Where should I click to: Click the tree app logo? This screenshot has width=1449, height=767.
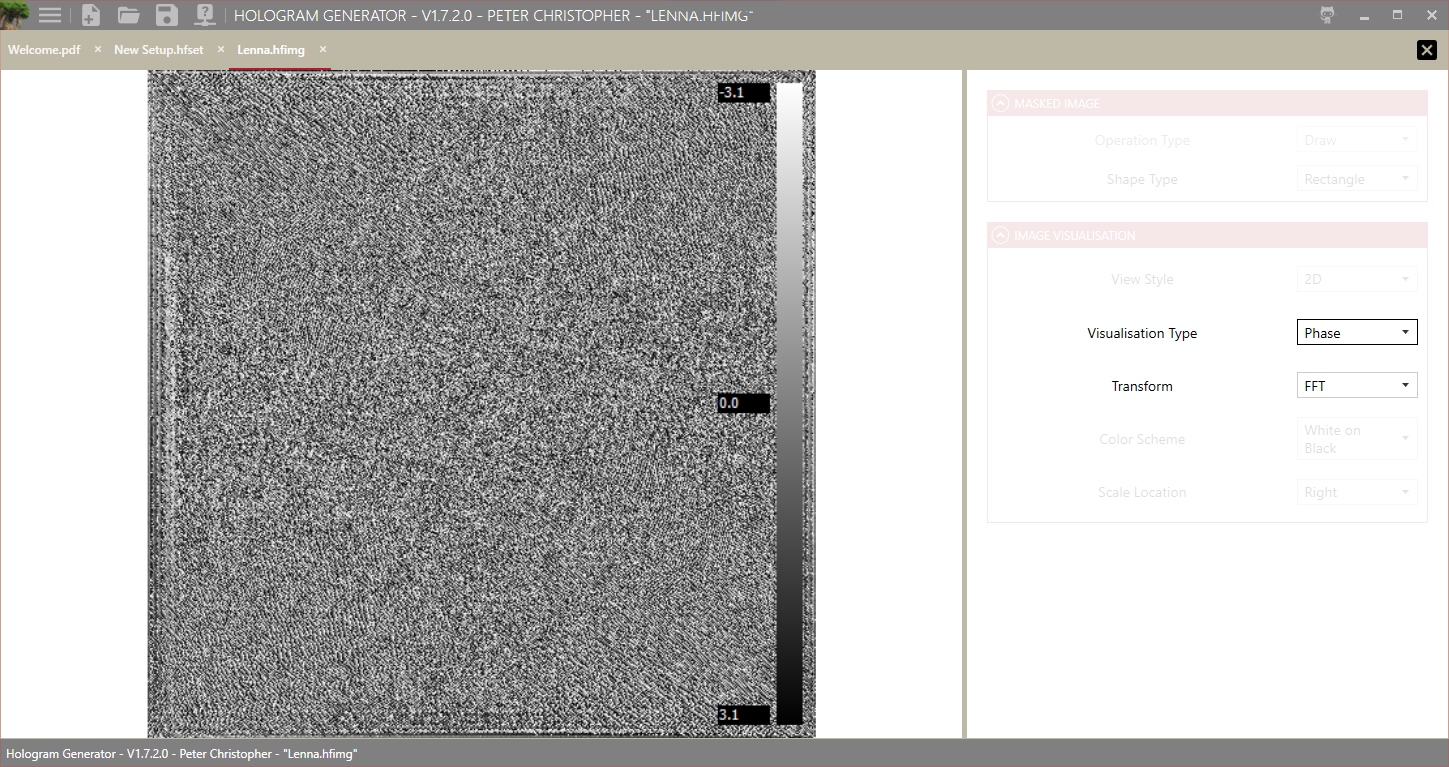(14, 14)
